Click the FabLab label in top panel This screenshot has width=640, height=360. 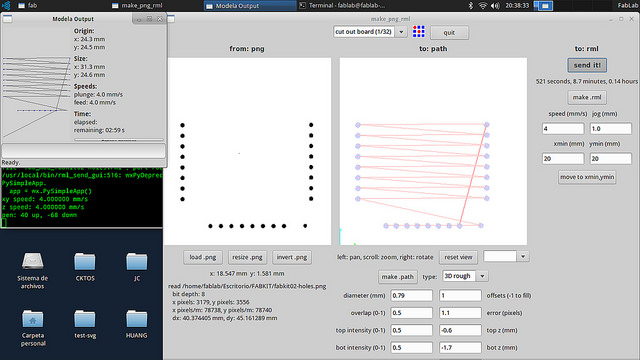click(628, 6)
